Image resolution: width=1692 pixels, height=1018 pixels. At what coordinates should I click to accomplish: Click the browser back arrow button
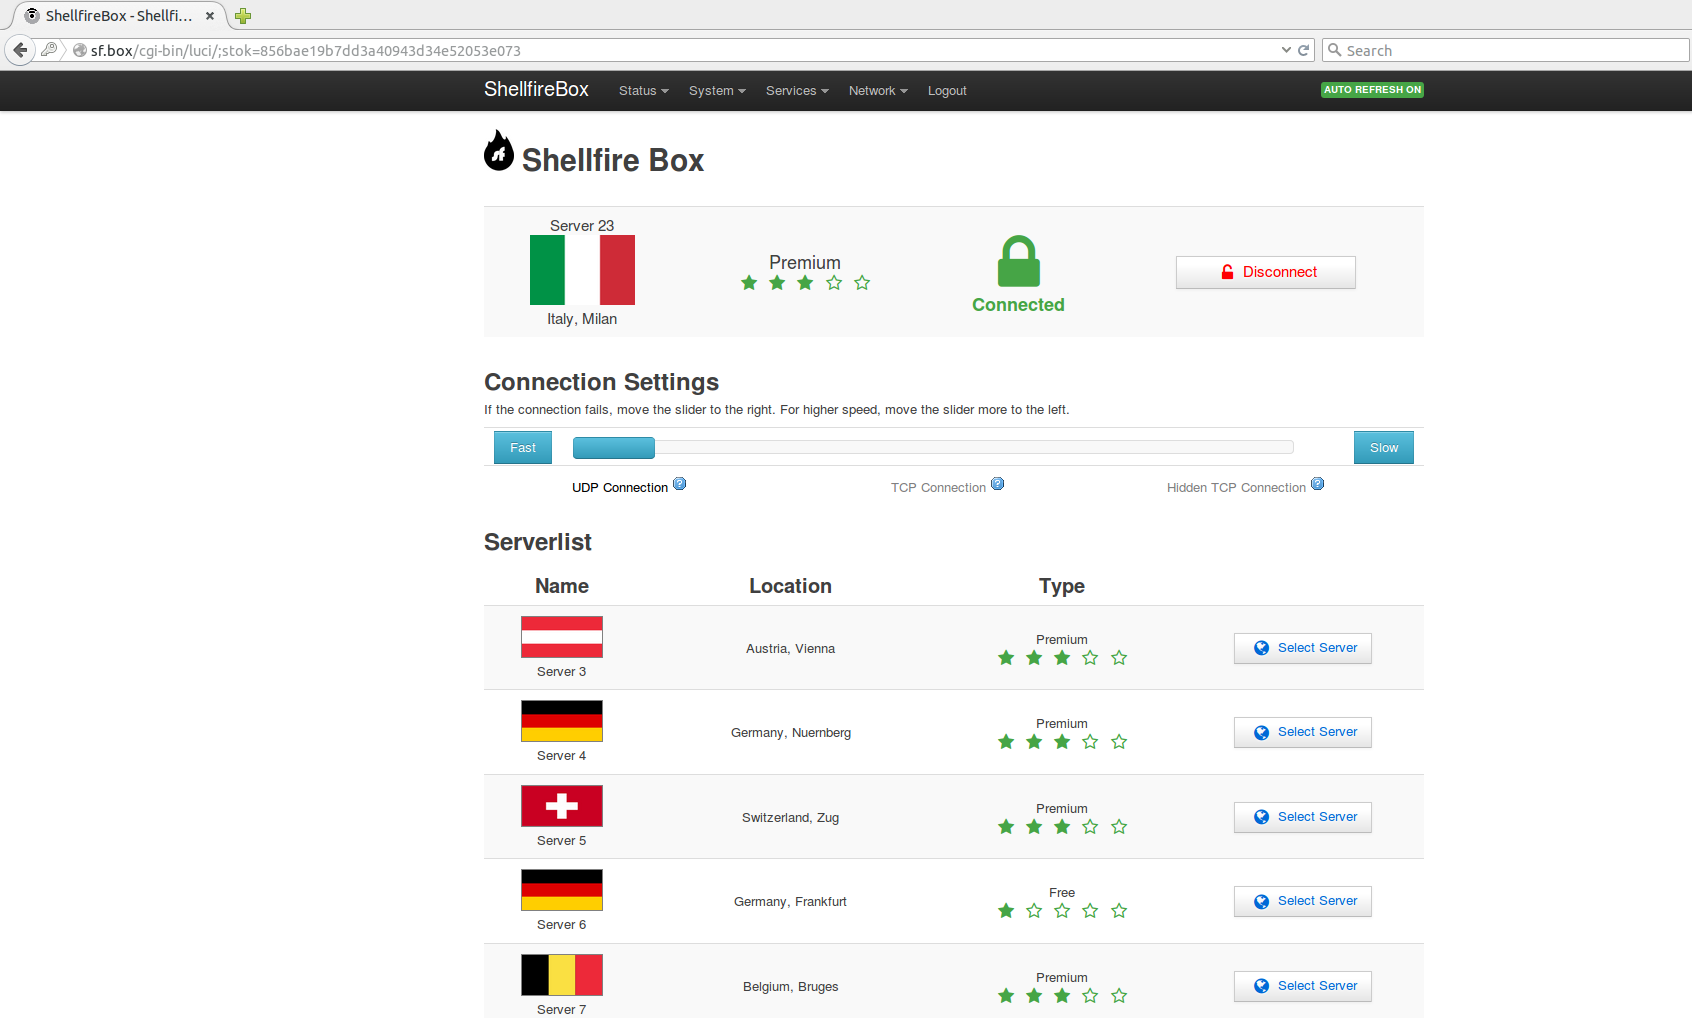click(20, 50)
